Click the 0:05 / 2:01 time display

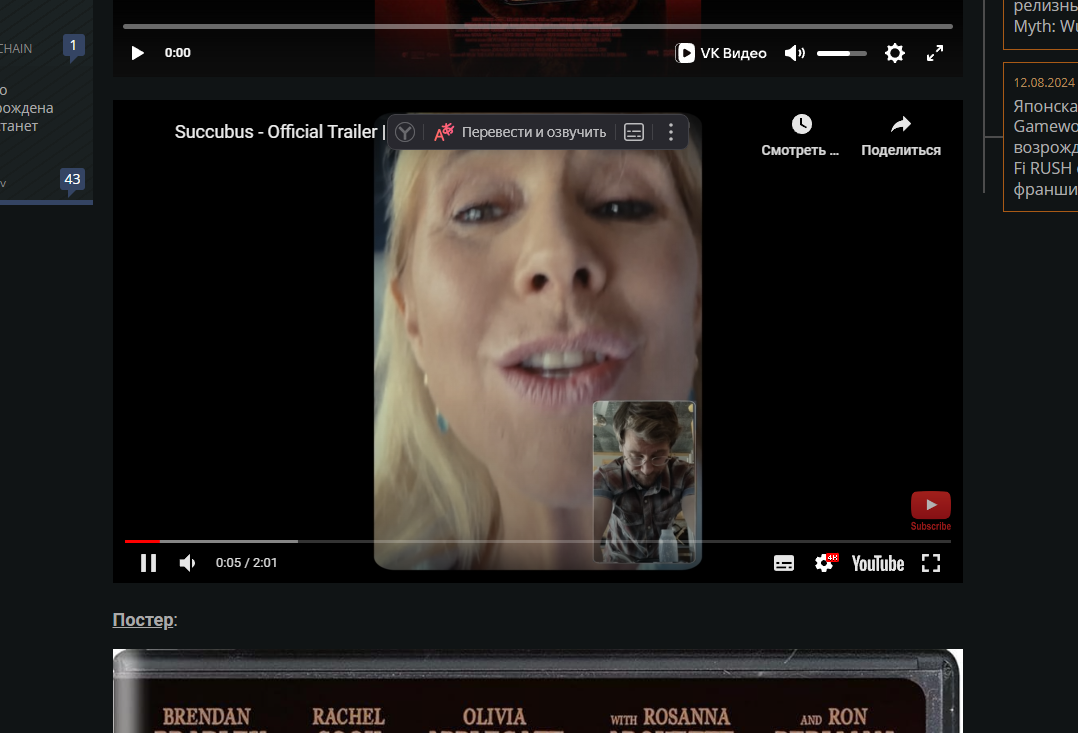(246, 562)
